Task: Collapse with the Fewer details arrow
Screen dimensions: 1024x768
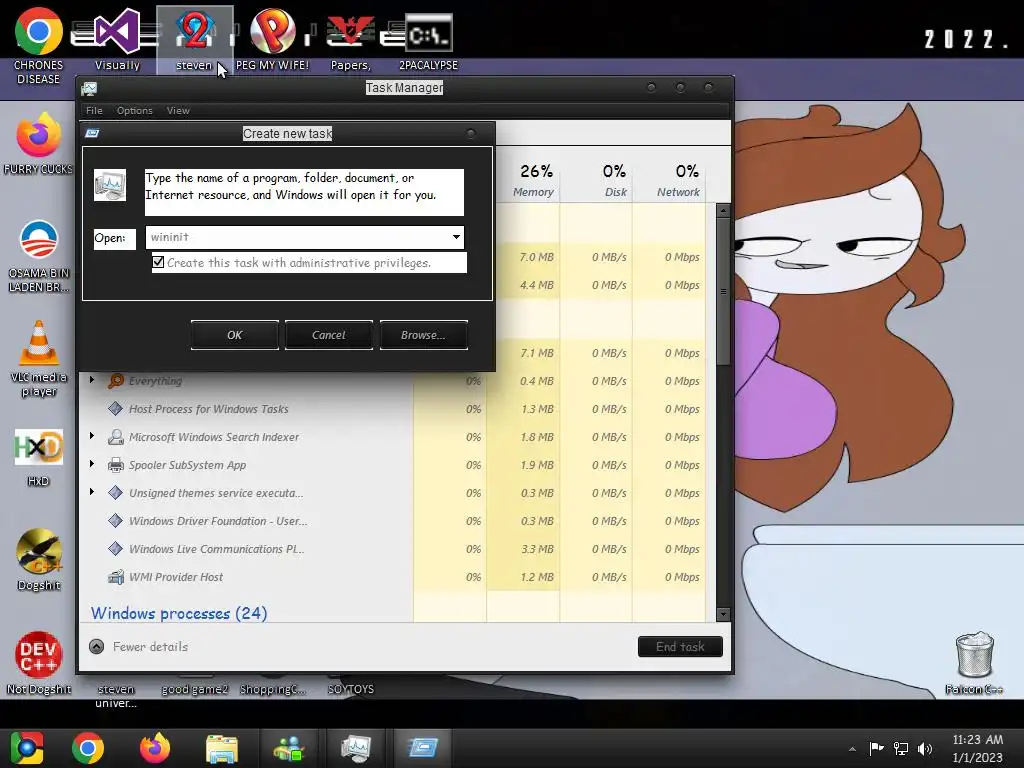Action: click(x=97, y=647)
